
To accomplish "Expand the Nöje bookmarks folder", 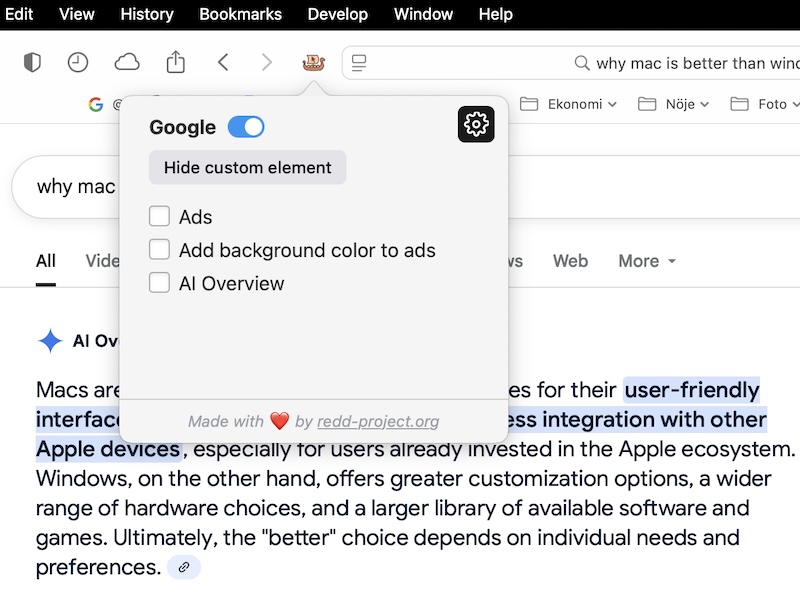I will (673, 105).
